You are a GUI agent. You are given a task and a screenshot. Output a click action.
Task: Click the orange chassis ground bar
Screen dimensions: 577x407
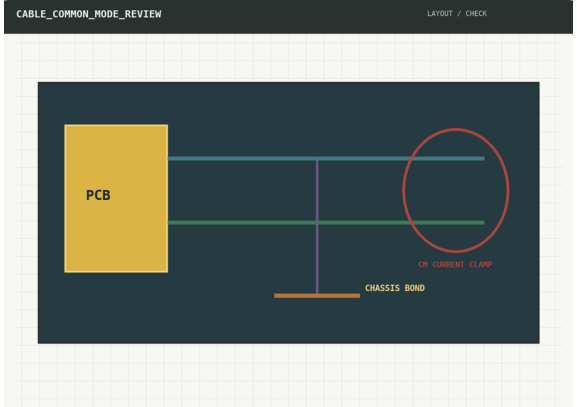[317, 296]
